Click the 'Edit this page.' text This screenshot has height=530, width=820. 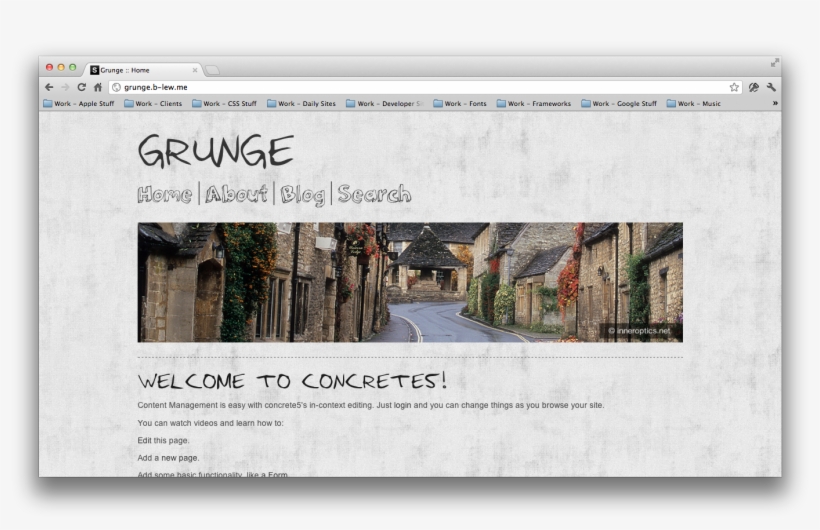coord(164,441)
